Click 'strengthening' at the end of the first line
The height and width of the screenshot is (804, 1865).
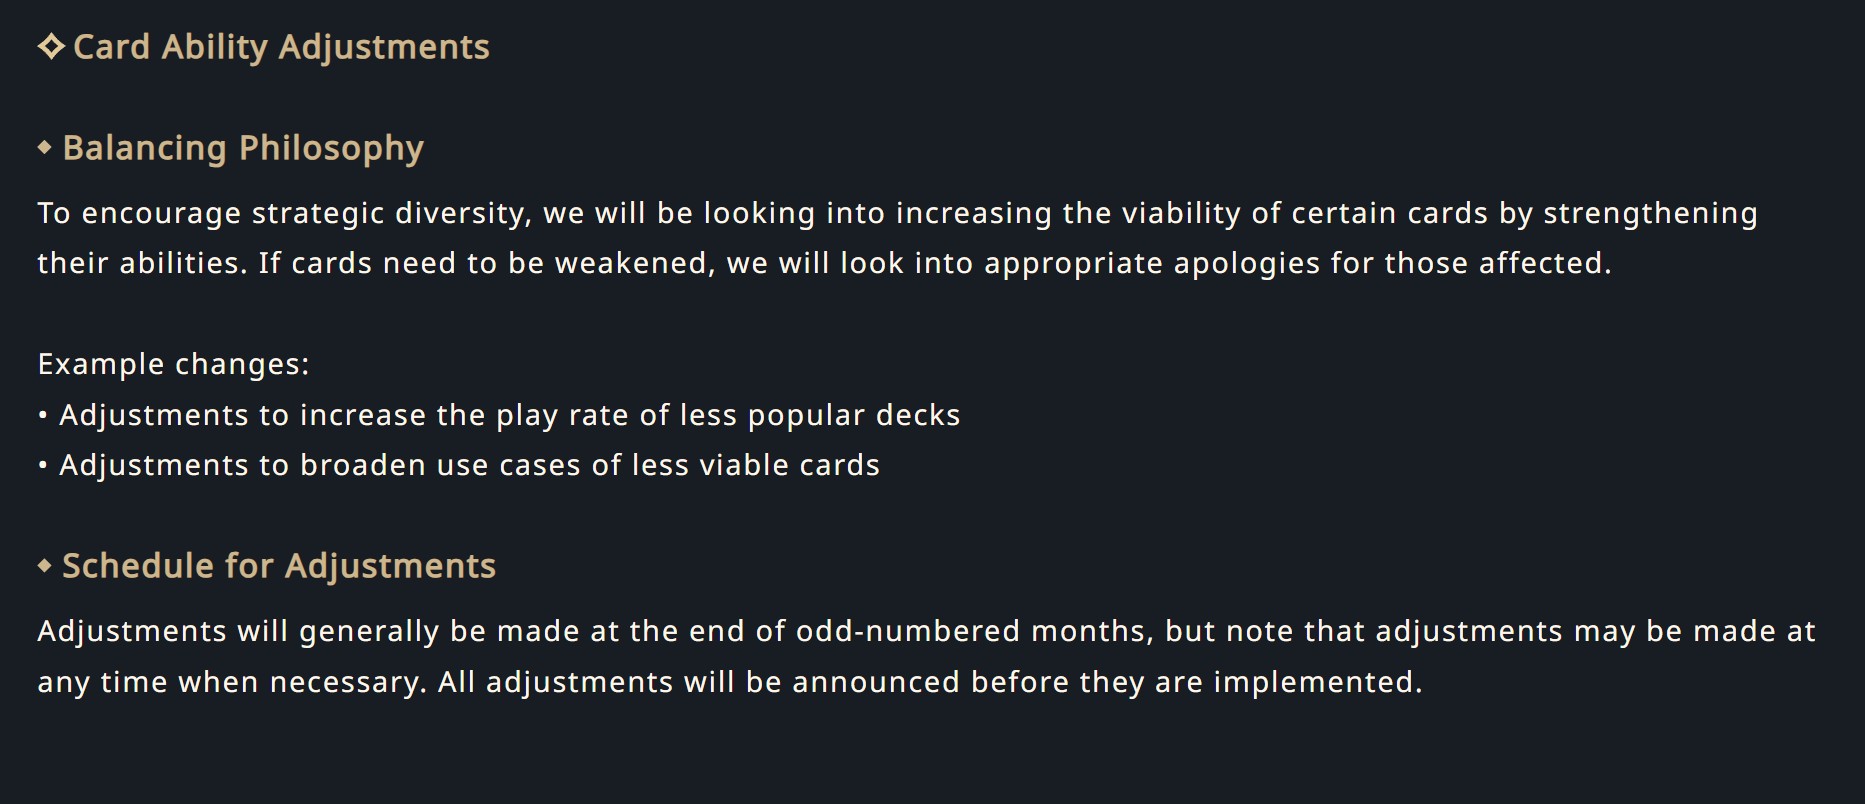click(1650, 213)
